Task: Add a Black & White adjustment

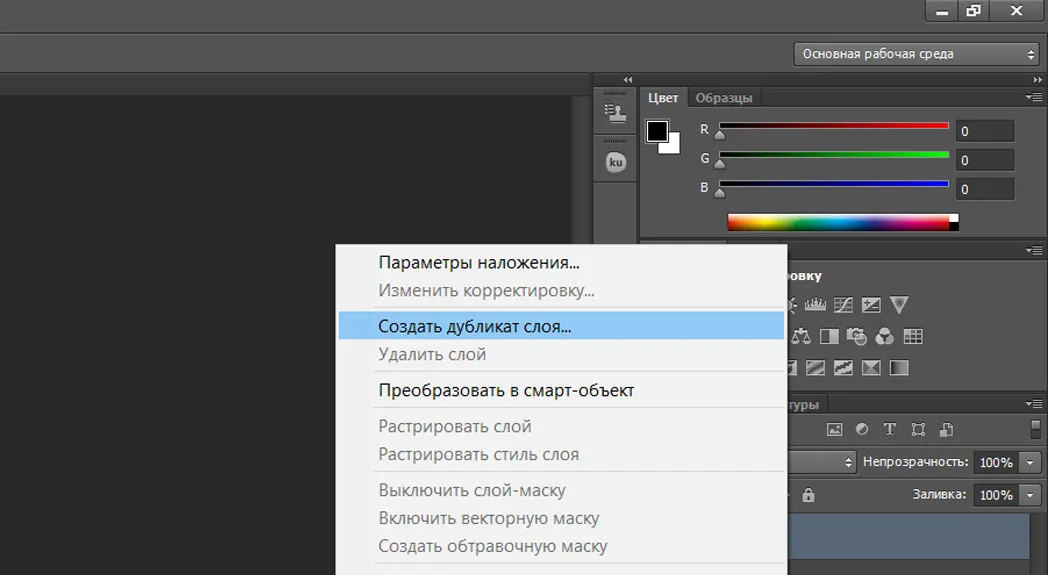Action: [x=829, y=336]
